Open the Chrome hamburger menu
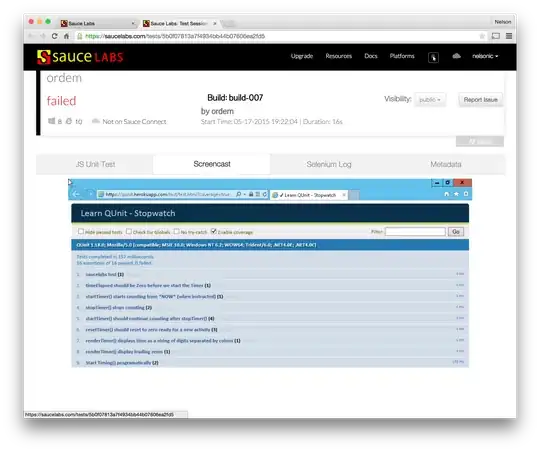Viewport: 540px width, 452px height. pos(509,36)
